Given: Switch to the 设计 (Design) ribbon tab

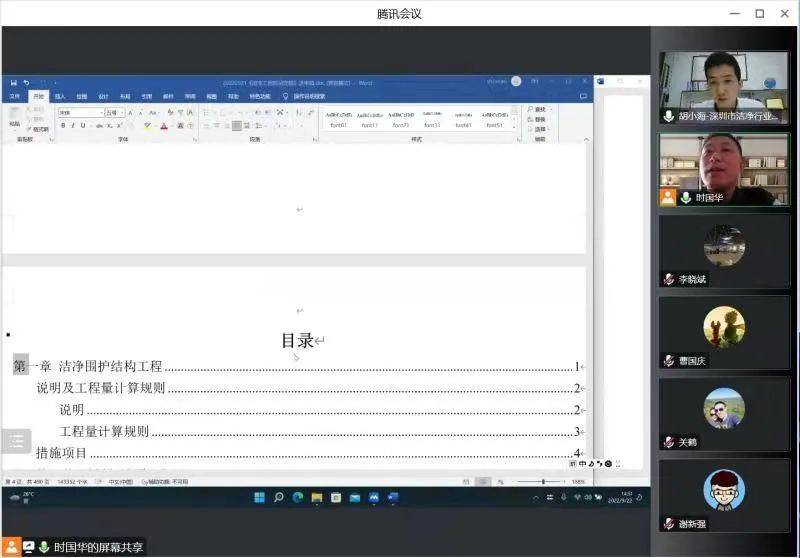Looking at the screenshot, I should [x=104, y=96].
